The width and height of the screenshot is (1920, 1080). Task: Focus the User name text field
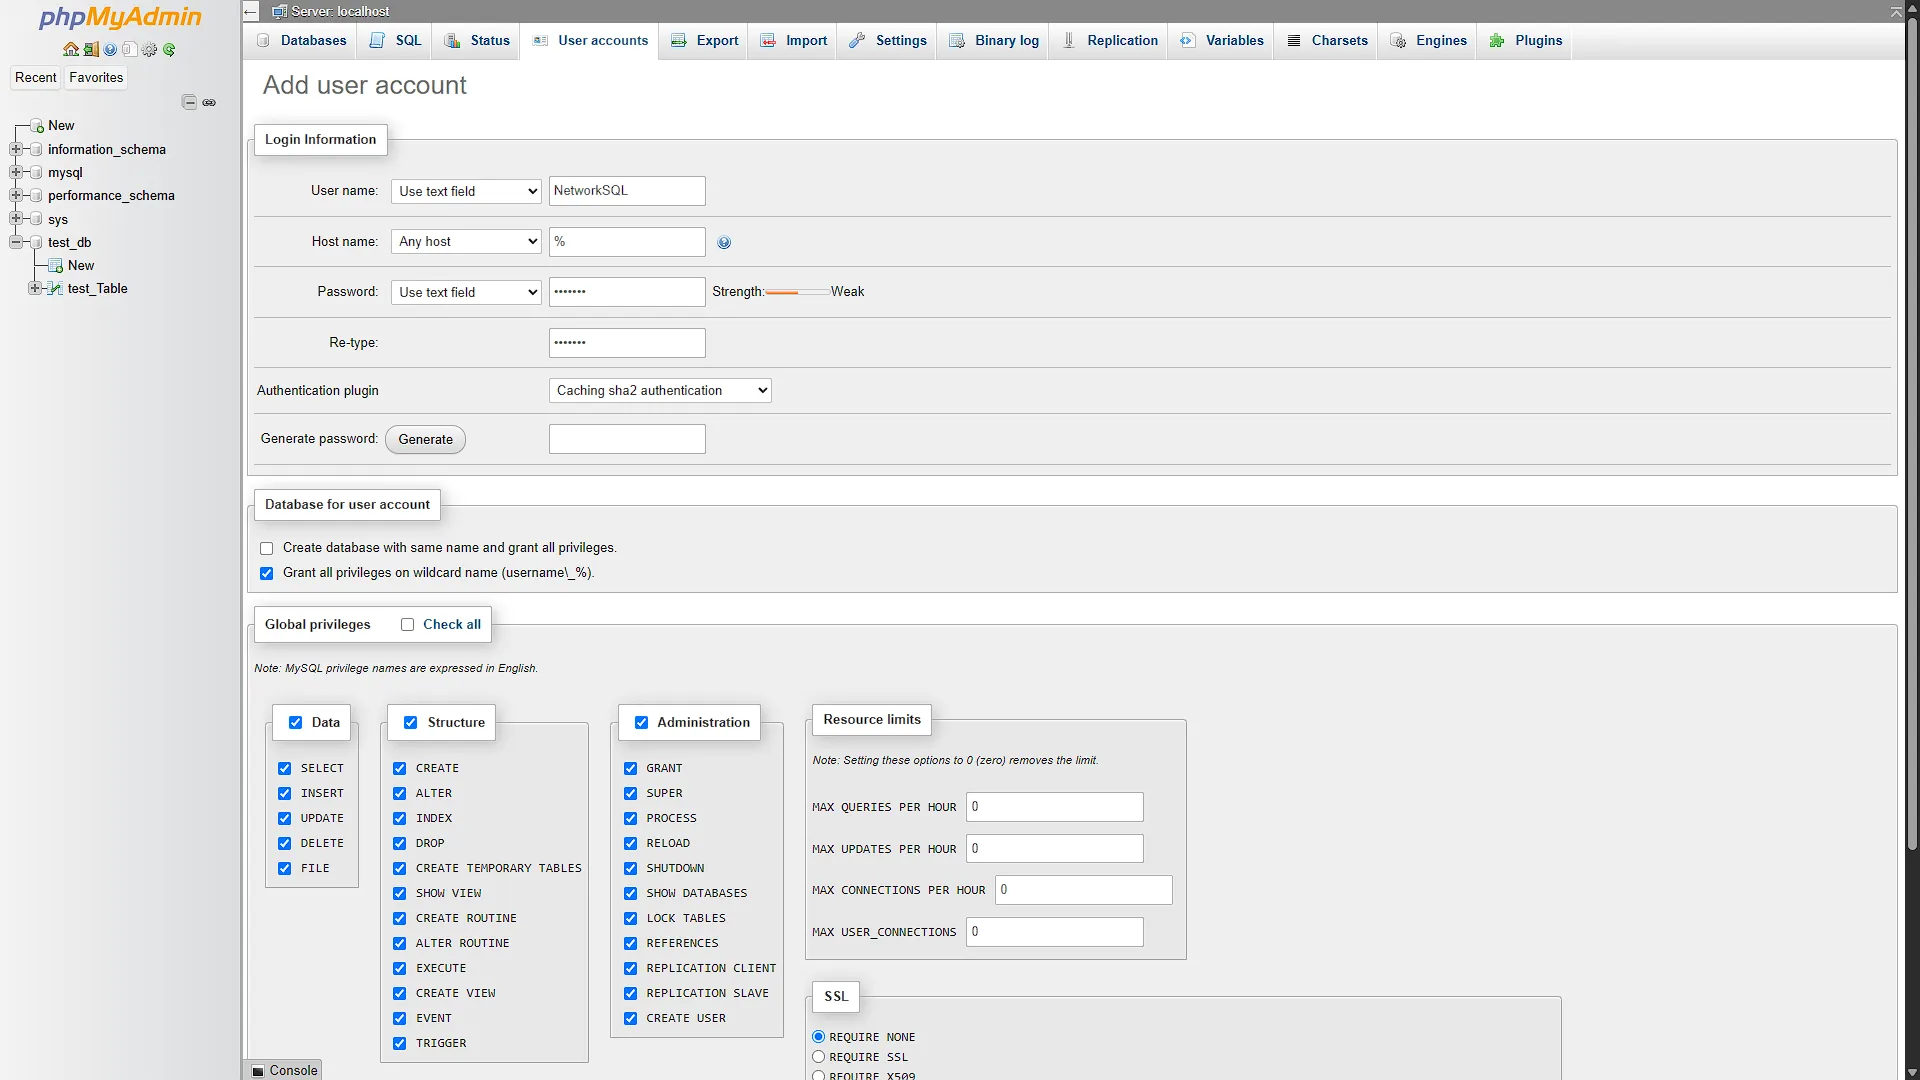point(627,191)
